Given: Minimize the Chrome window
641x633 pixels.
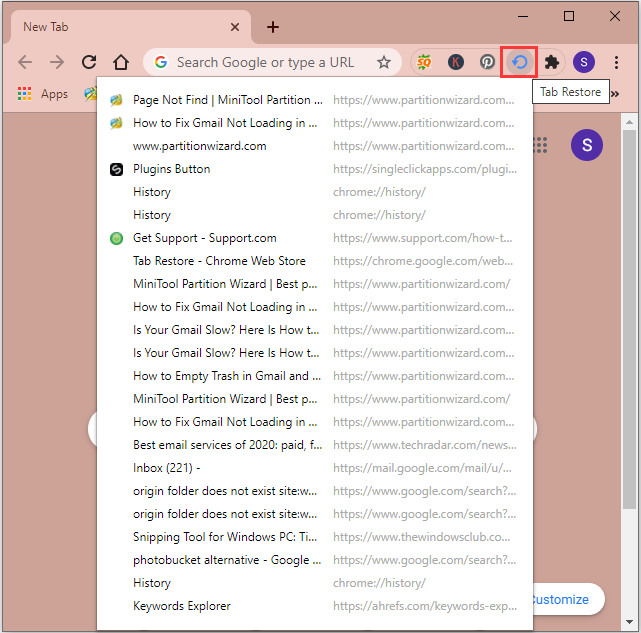Looking at the screenshot, I should [x=523, y=16].
